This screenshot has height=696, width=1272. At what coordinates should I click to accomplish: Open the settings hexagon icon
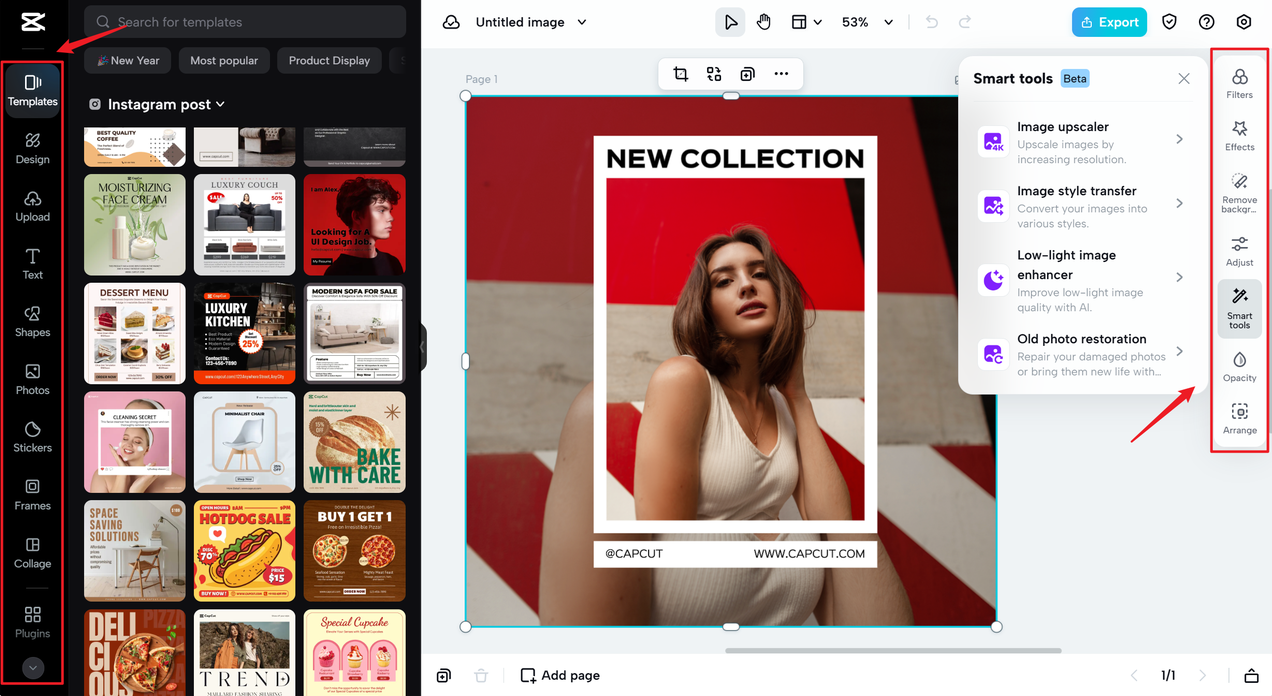point(1244,22)
